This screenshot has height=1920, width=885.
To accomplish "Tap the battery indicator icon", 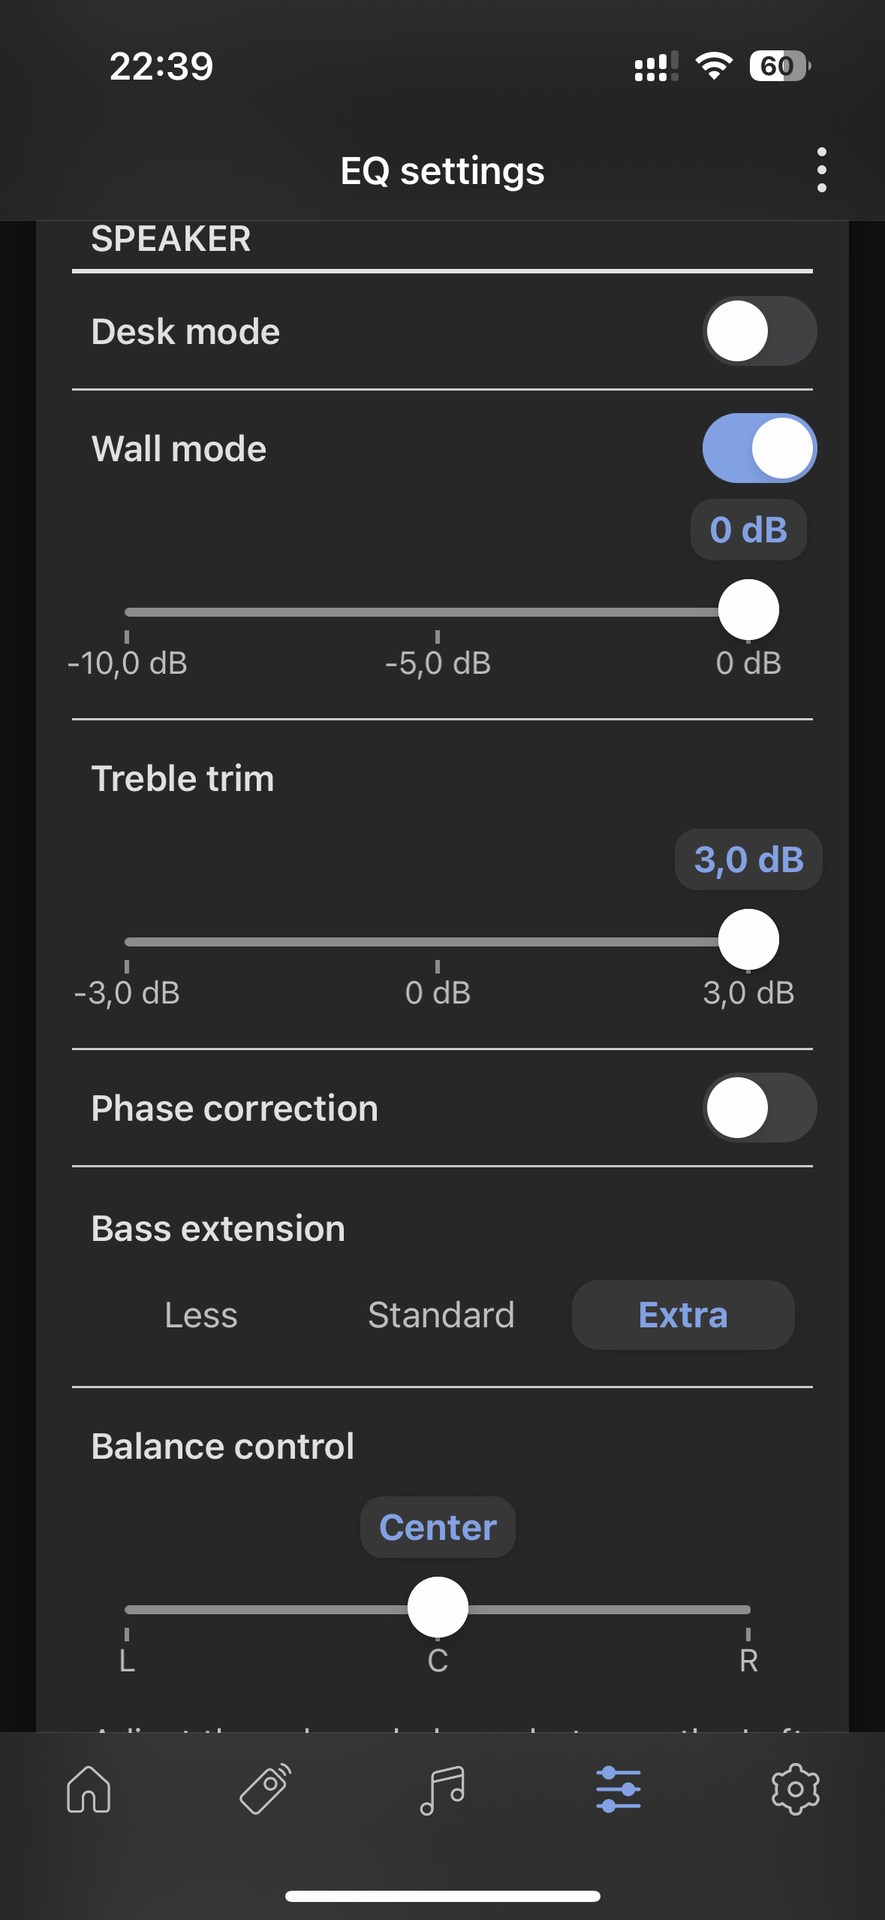I will (779, 66).
